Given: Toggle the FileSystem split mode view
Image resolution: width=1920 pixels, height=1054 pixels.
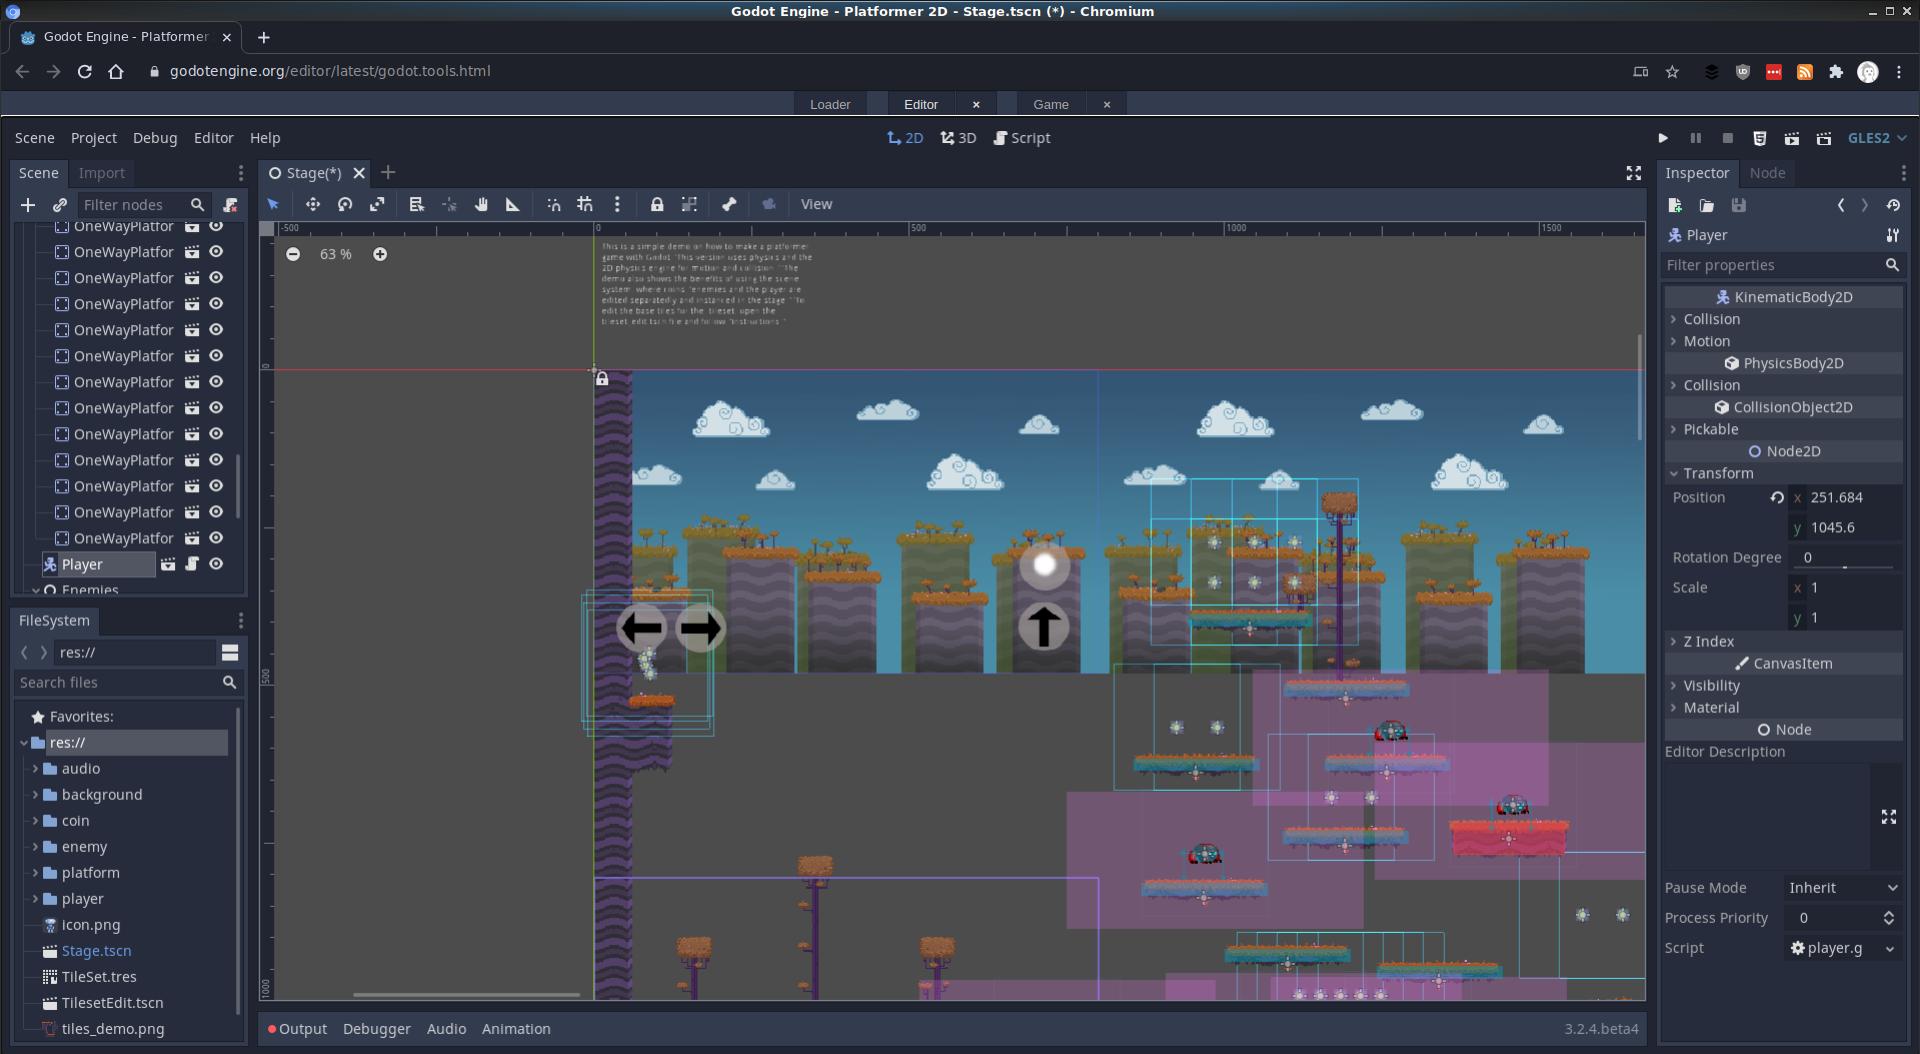Looking at the screenshot, I should (x=230, y=652).
